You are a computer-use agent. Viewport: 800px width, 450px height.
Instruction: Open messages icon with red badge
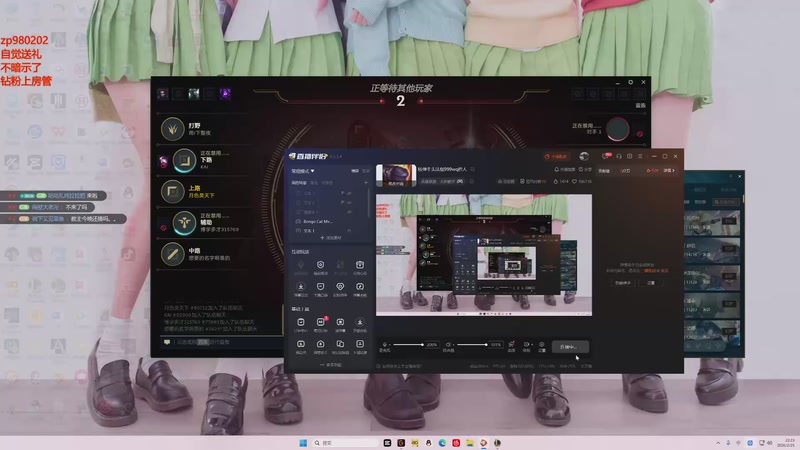(x=606, y=156)
